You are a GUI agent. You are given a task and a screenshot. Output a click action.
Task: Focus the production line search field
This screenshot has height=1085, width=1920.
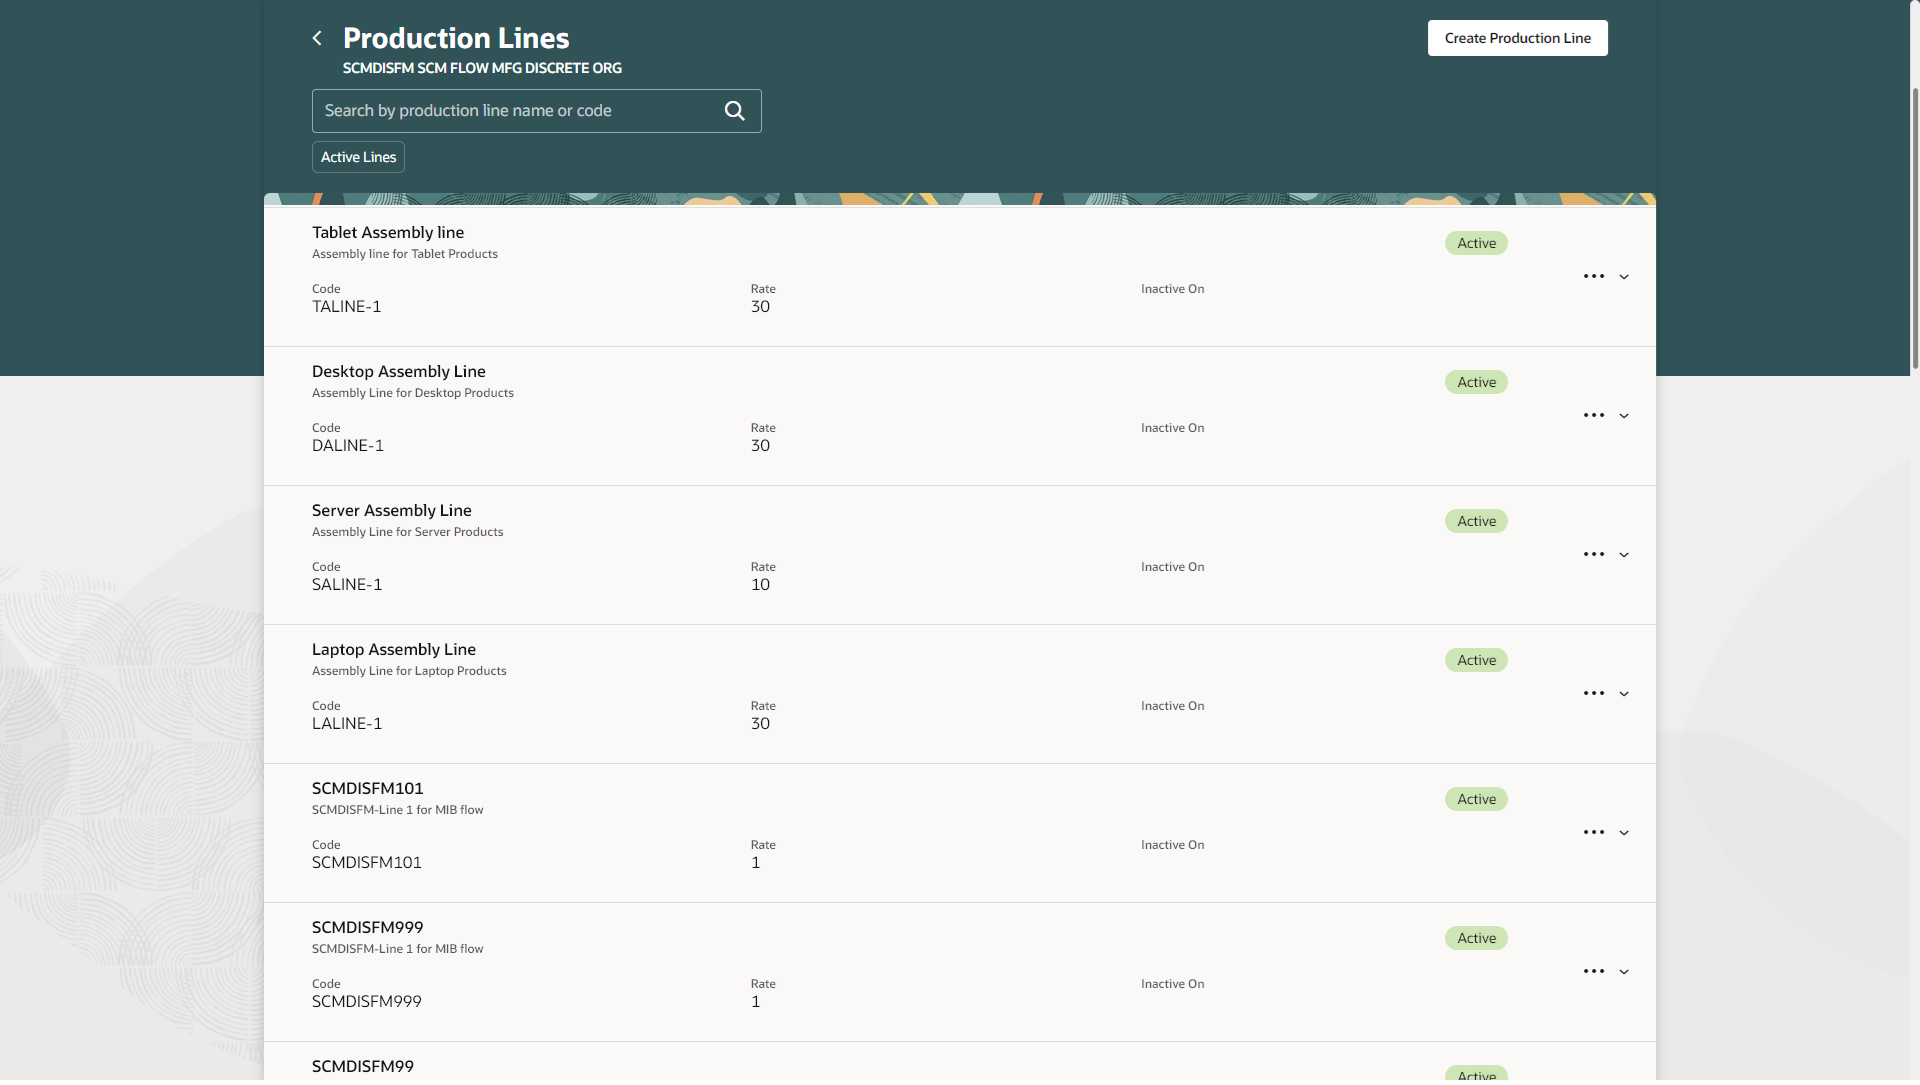(515, 111)
